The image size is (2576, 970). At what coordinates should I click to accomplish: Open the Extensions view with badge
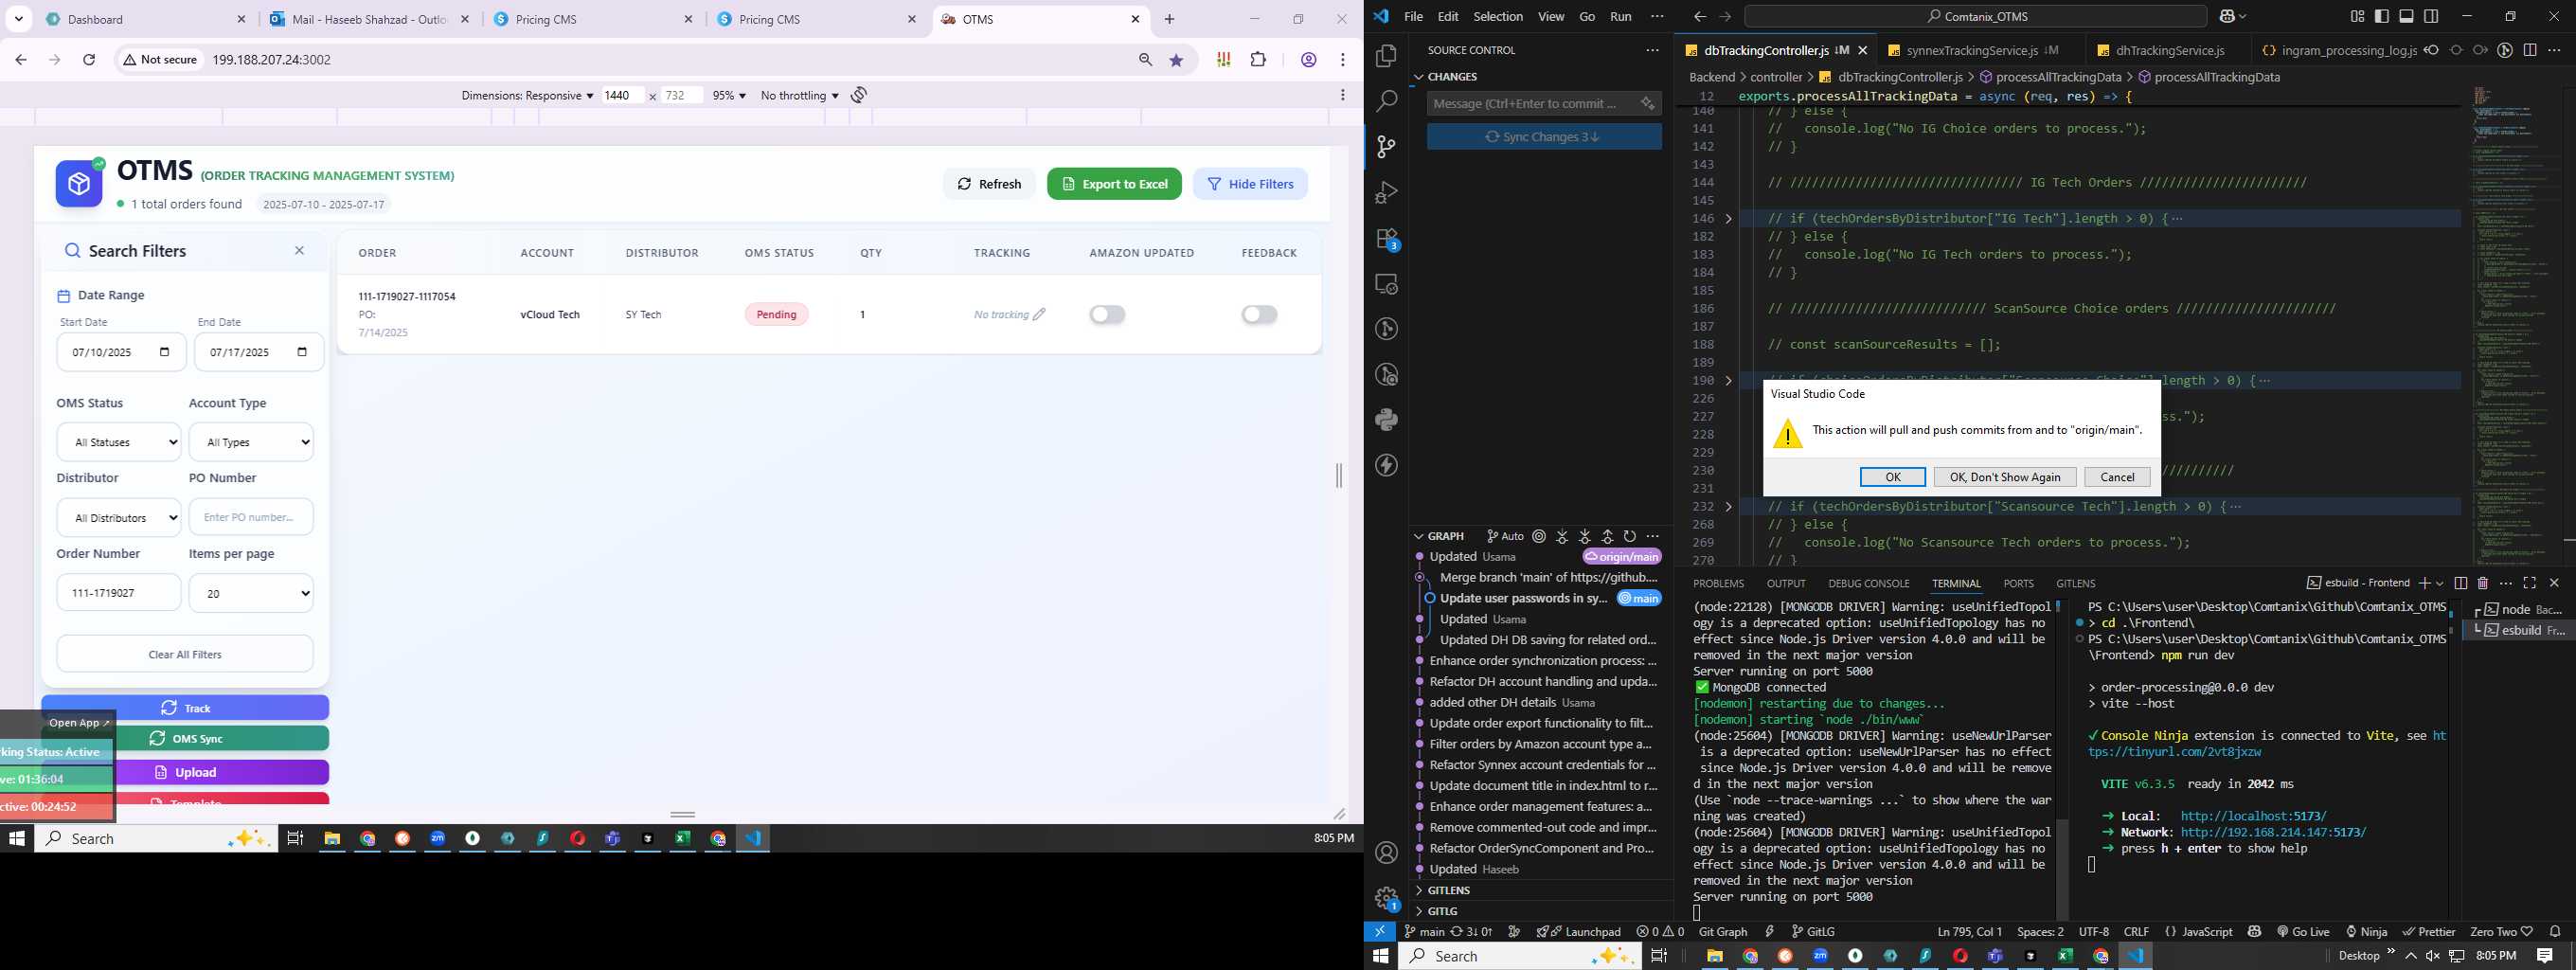point(1386,239)
